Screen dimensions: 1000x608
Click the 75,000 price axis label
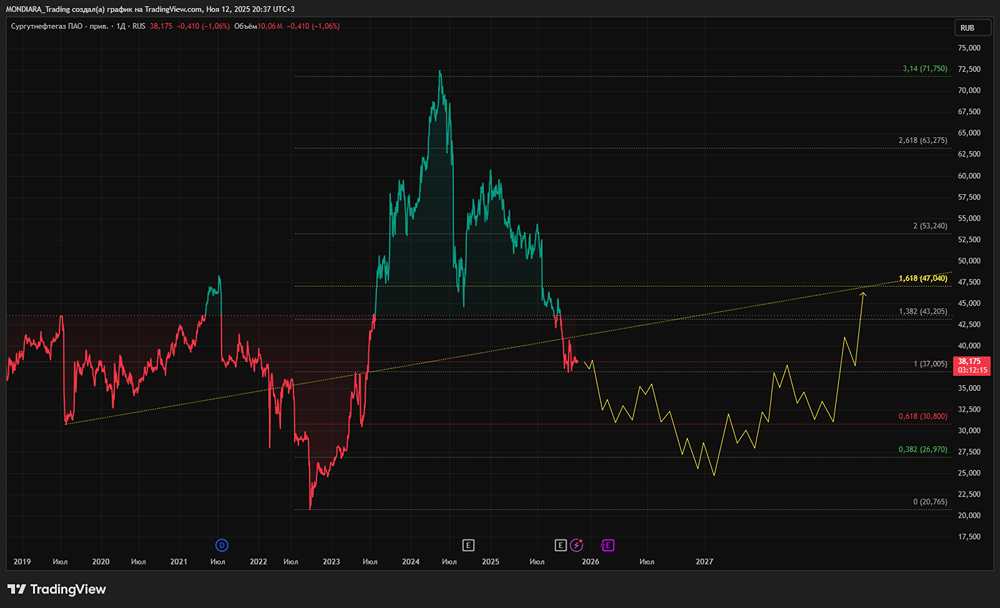click(969, 48)
